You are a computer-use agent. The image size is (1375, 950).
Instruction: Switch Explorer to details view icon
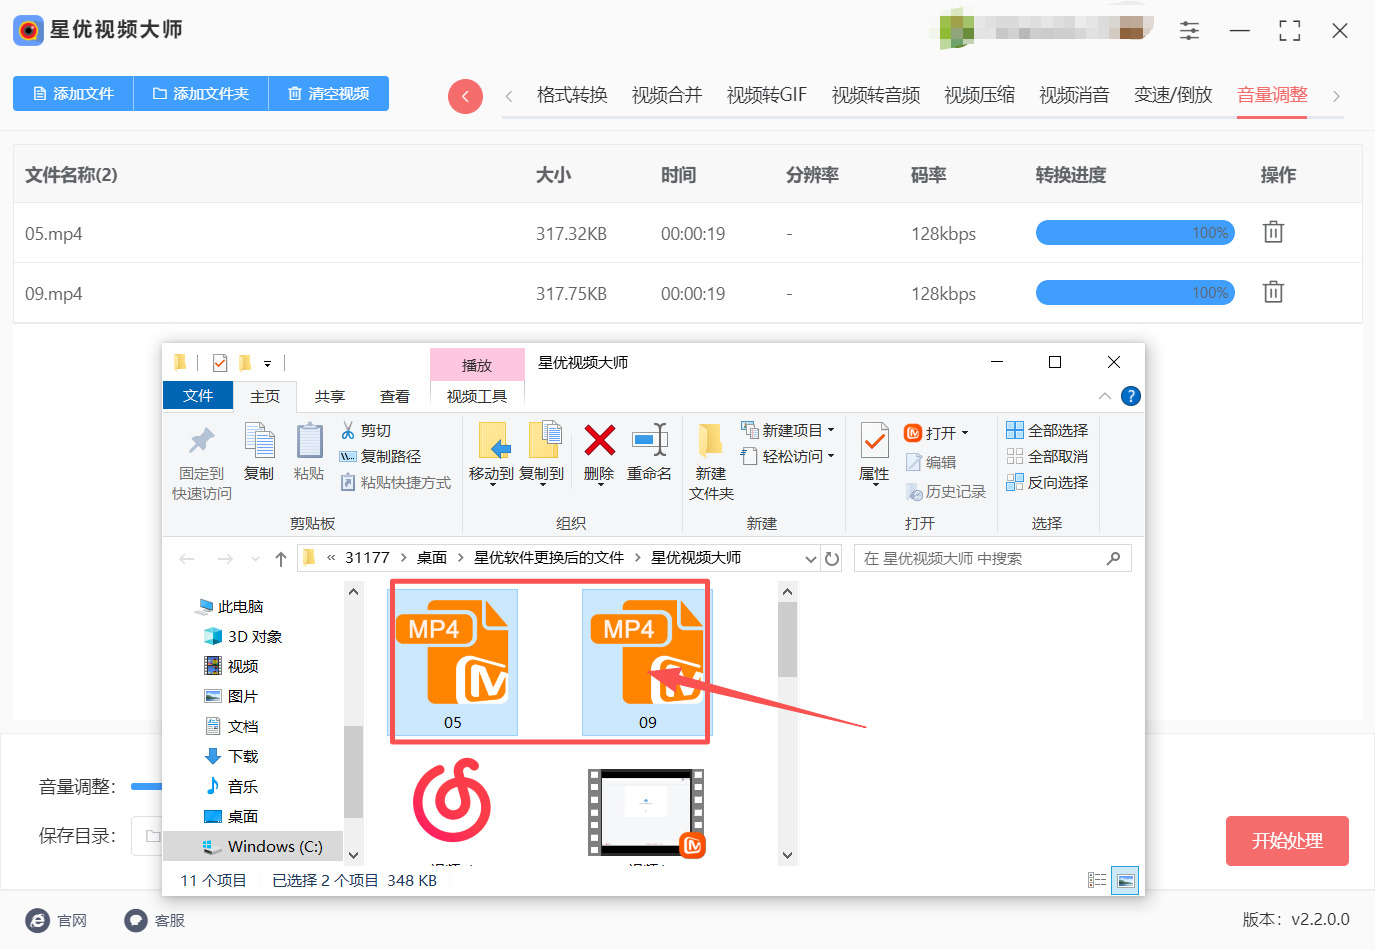[x=1097, y=880]
